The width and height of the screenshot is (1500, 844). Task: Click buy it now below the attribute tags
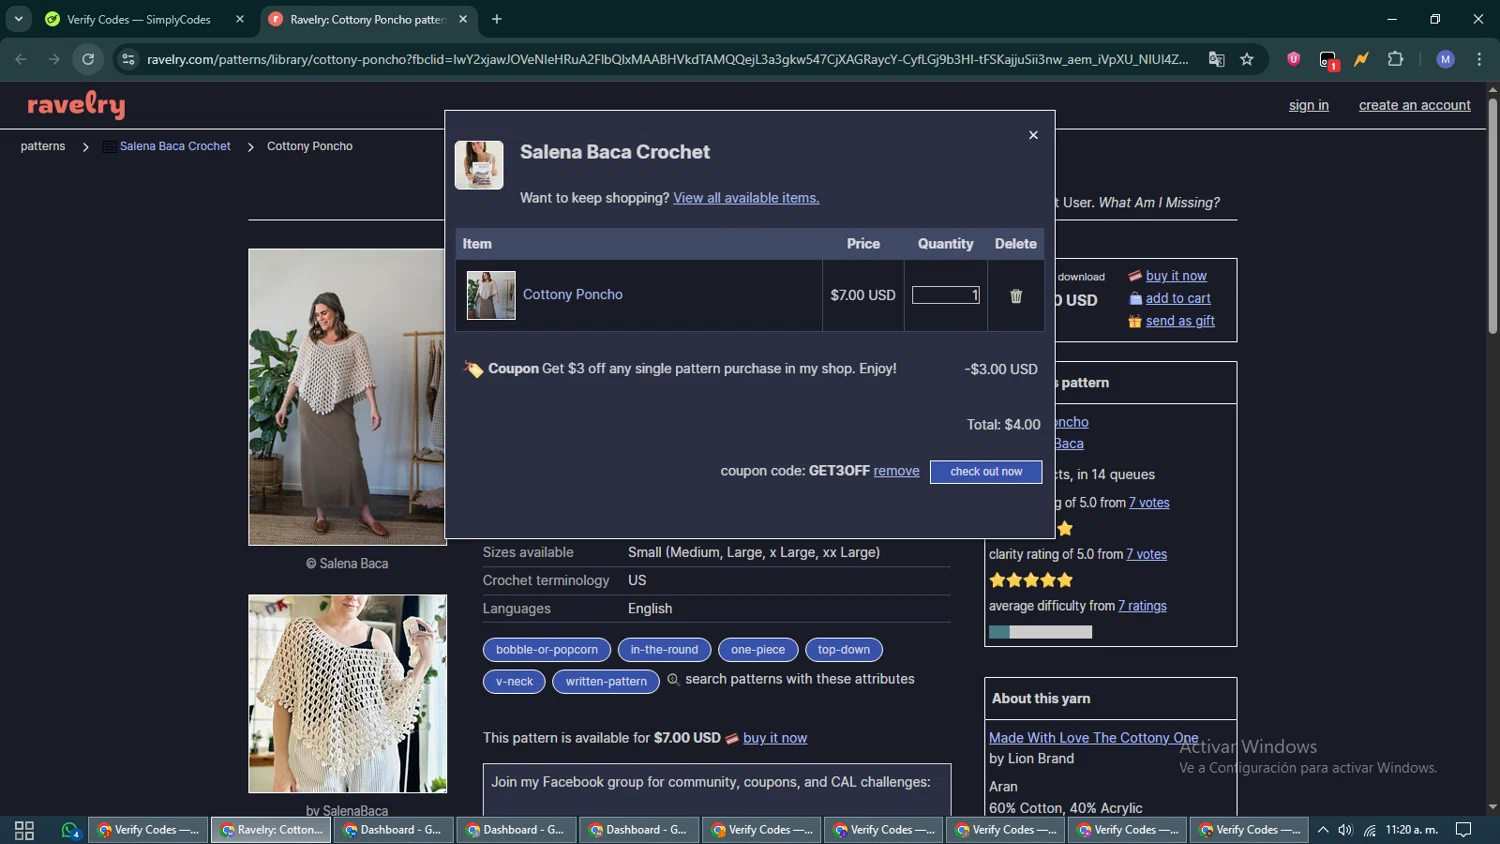[x=775, y=738]
